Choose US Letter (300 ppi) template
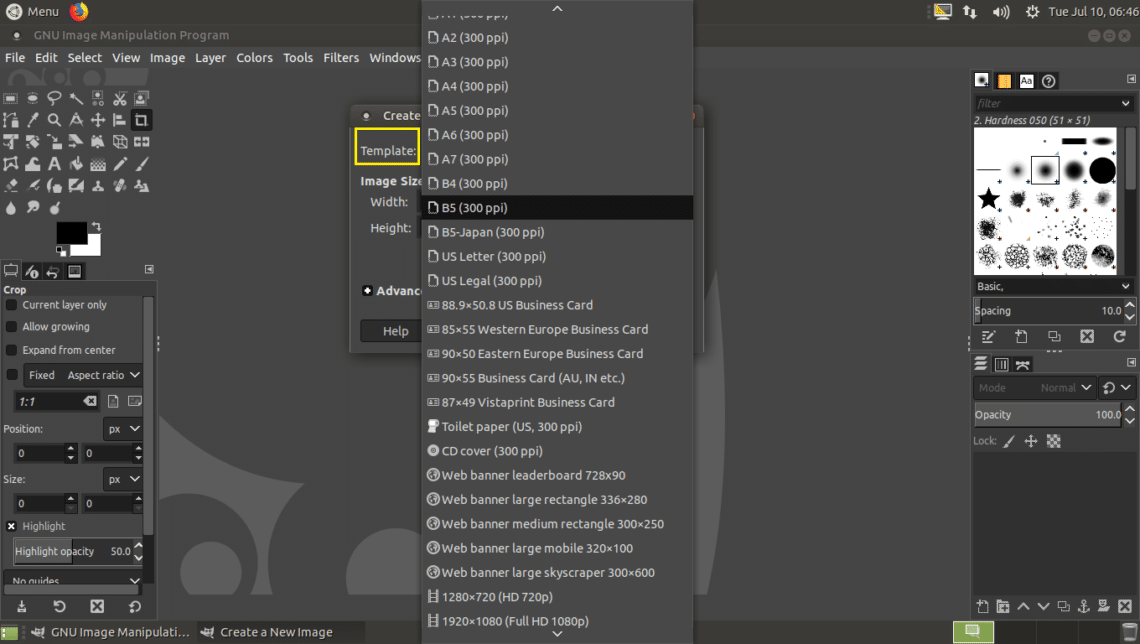This screenshot has height=644, width=1140. (x=558, y=257)
